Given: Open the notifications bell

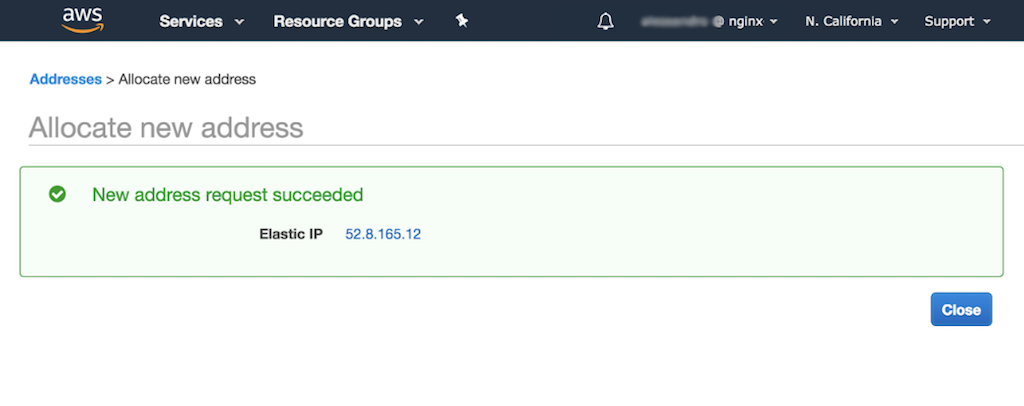Looking at the screenshot, I should click(605, 21).
